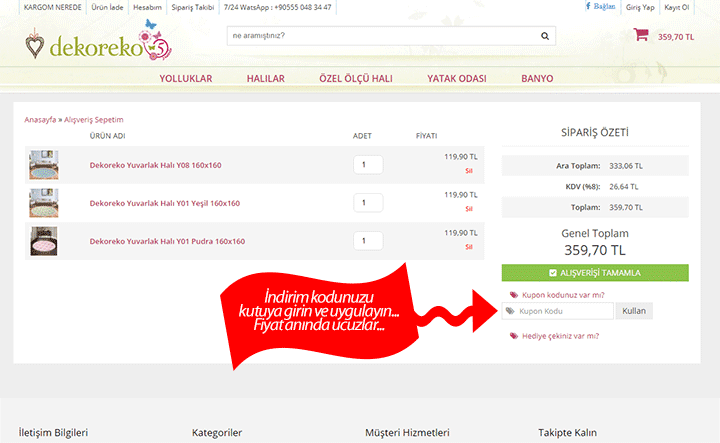Remove Y08 rug with Sil

(x=469, y=171)
